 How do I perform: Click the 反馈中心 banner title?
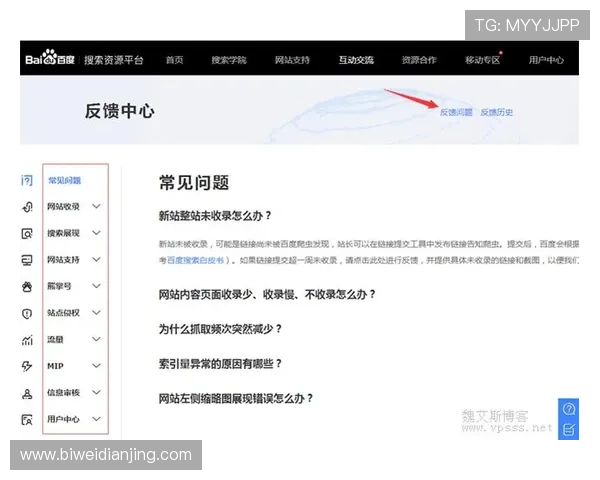click(120, 111)
